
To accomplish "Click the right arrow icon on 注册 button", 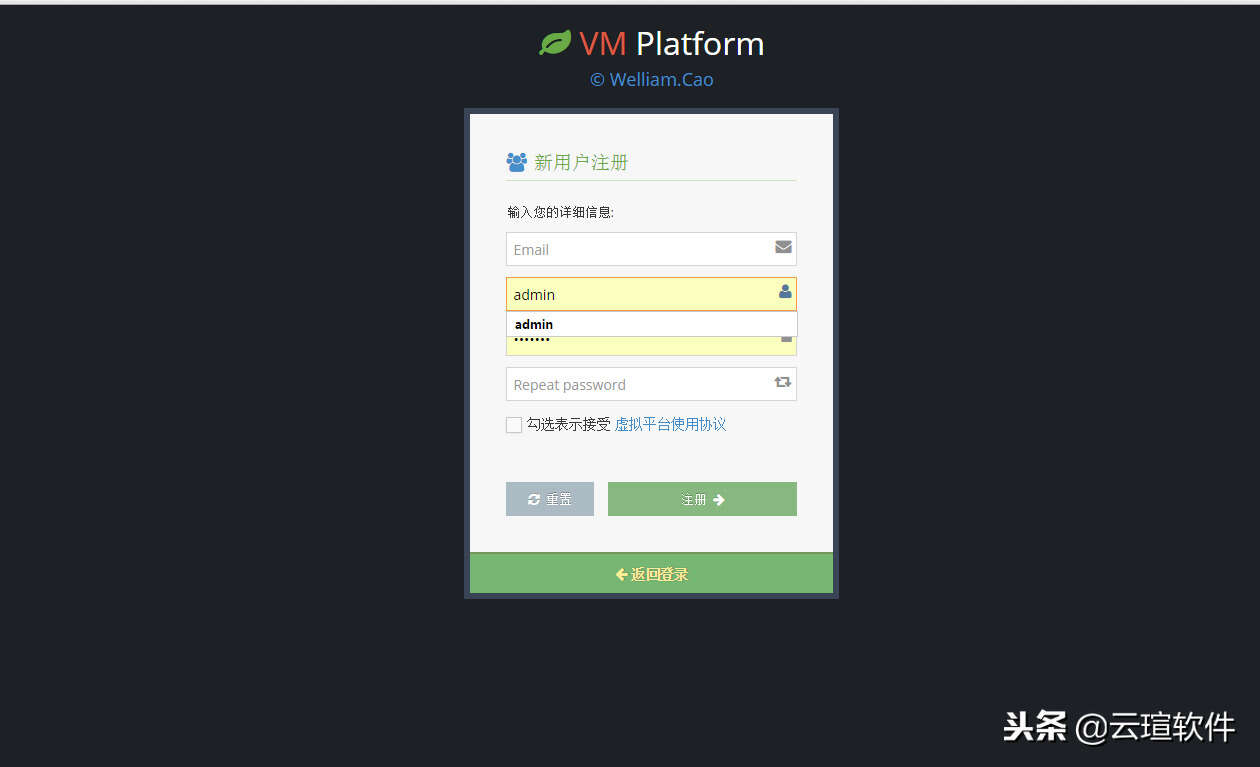I will [718, 500].
